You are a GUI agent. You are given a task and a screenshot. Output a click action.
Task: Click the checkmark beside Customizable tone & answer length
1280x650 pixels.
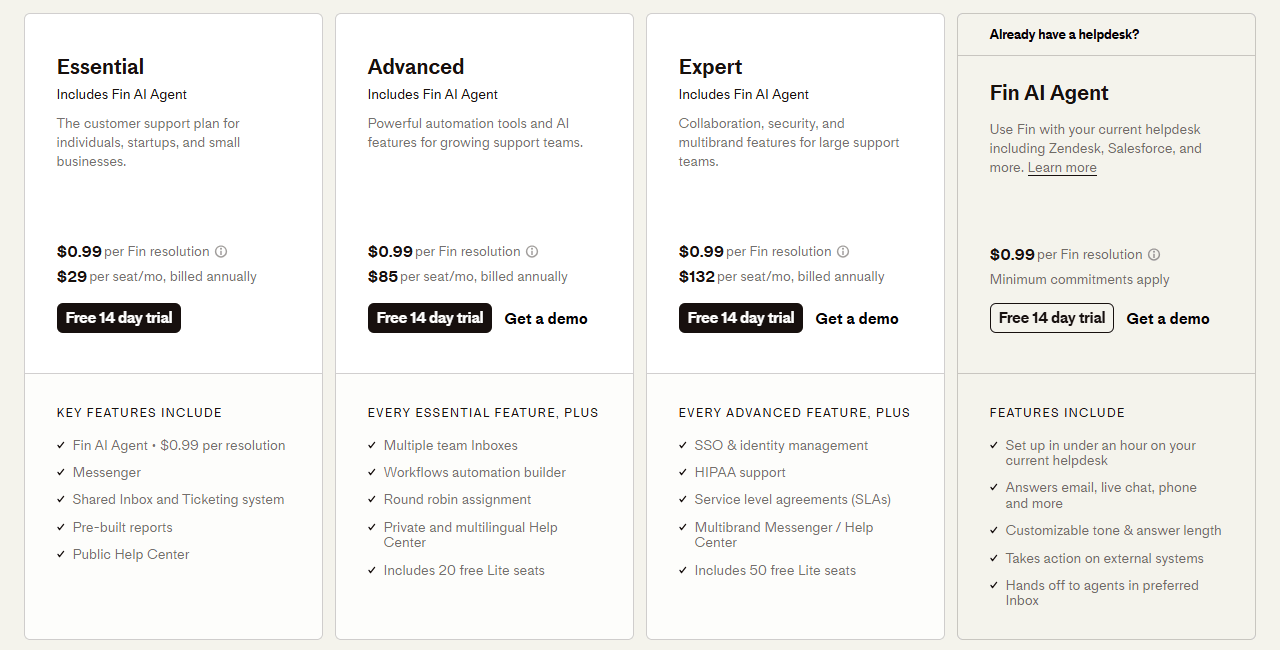pyautogui.click(x=993, y=531)
